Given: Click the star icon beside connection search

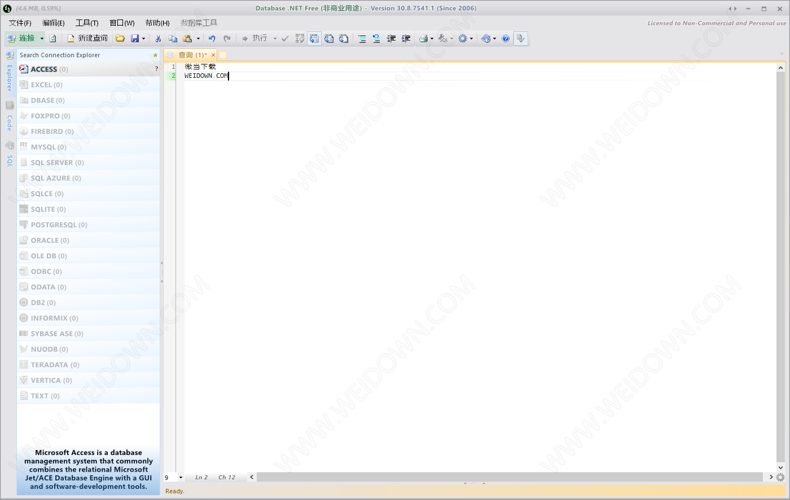Looking at the screenshot, I should pyautogui.click(x=155, y=56).
